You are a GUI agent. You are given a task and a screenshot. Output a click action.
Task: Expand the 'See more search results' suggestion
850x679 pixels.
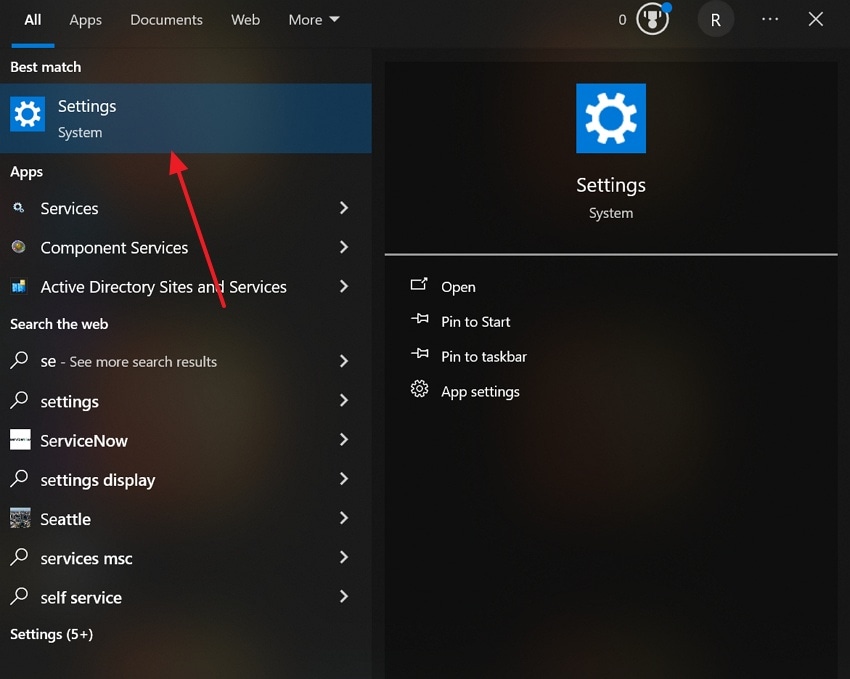point(344,361)
